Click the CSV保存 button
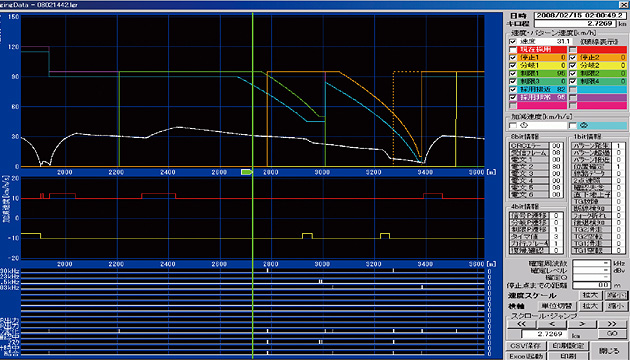The width and height of the screenshot is (630, 360). point(526,346)
